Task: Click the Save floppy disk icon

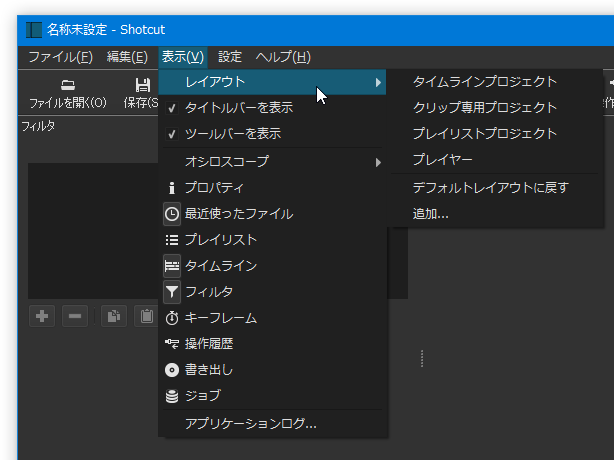Action: click(x=143, y=85)
